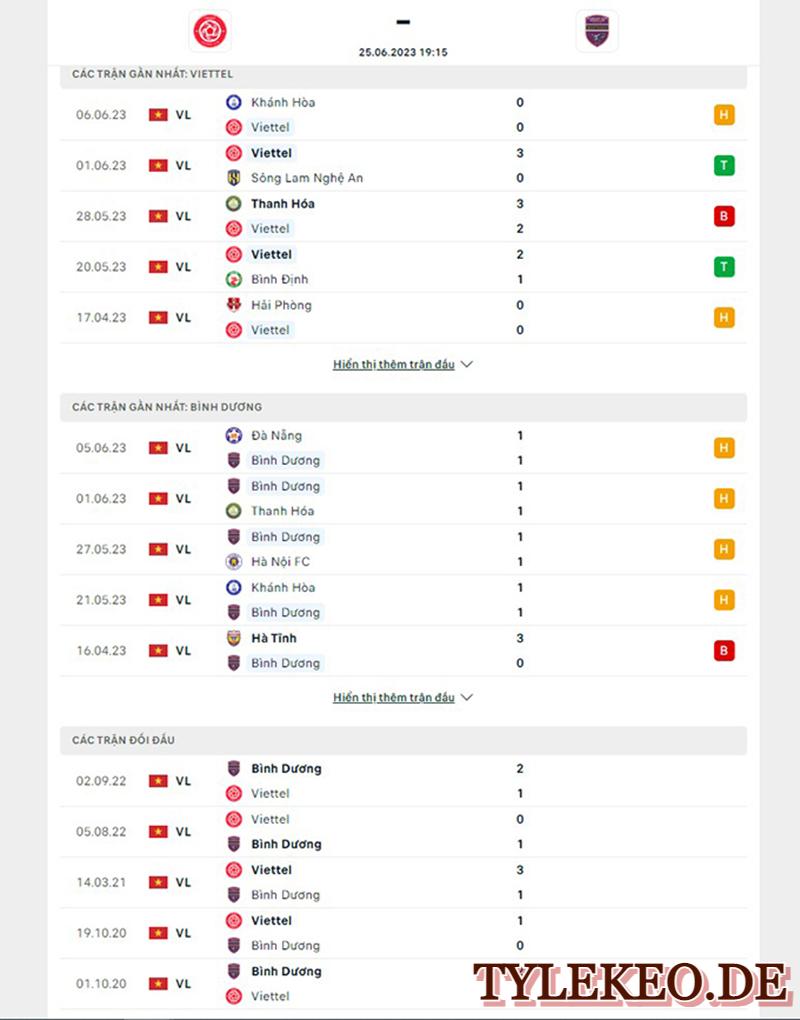Open the 02.09.22 Bình Dương vs Viettel match row

403,781
